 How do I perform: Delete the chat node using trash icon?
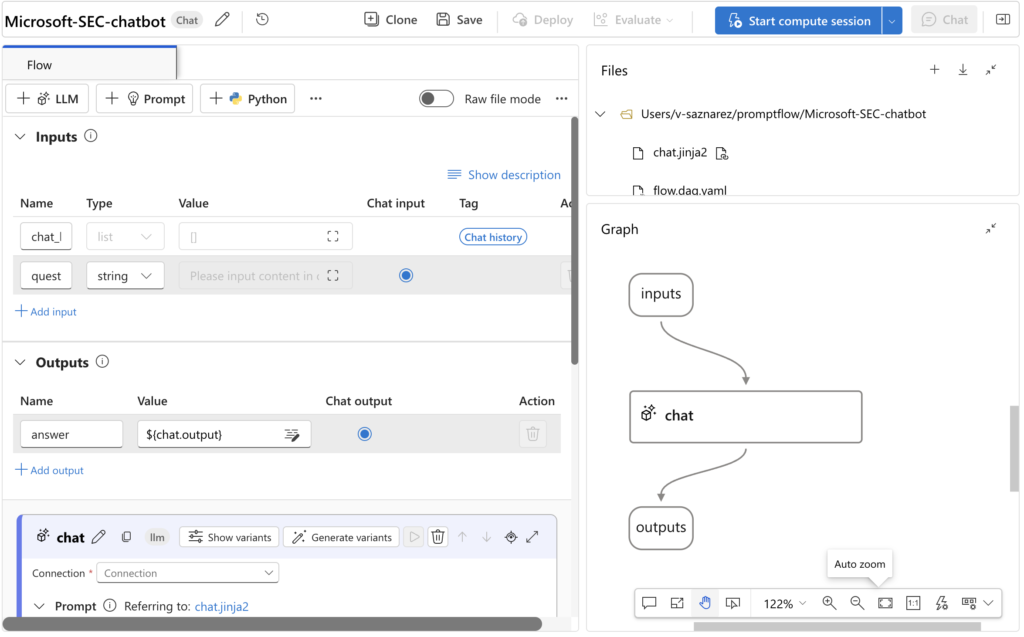(437, 536)
